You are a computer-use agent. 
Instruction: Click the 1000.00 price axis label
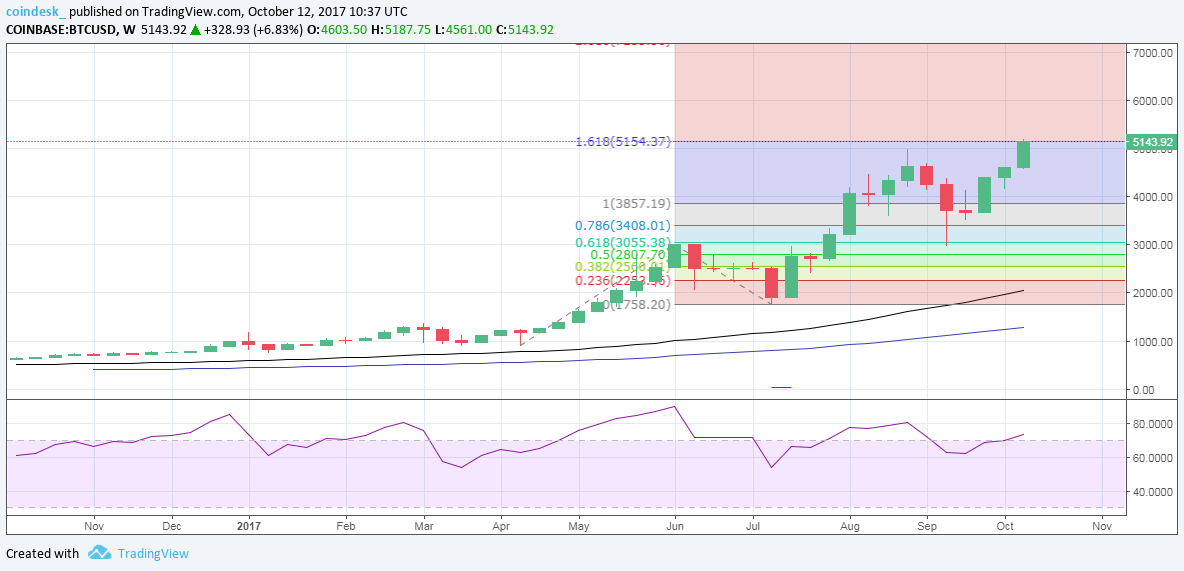tap(1154, 341)
